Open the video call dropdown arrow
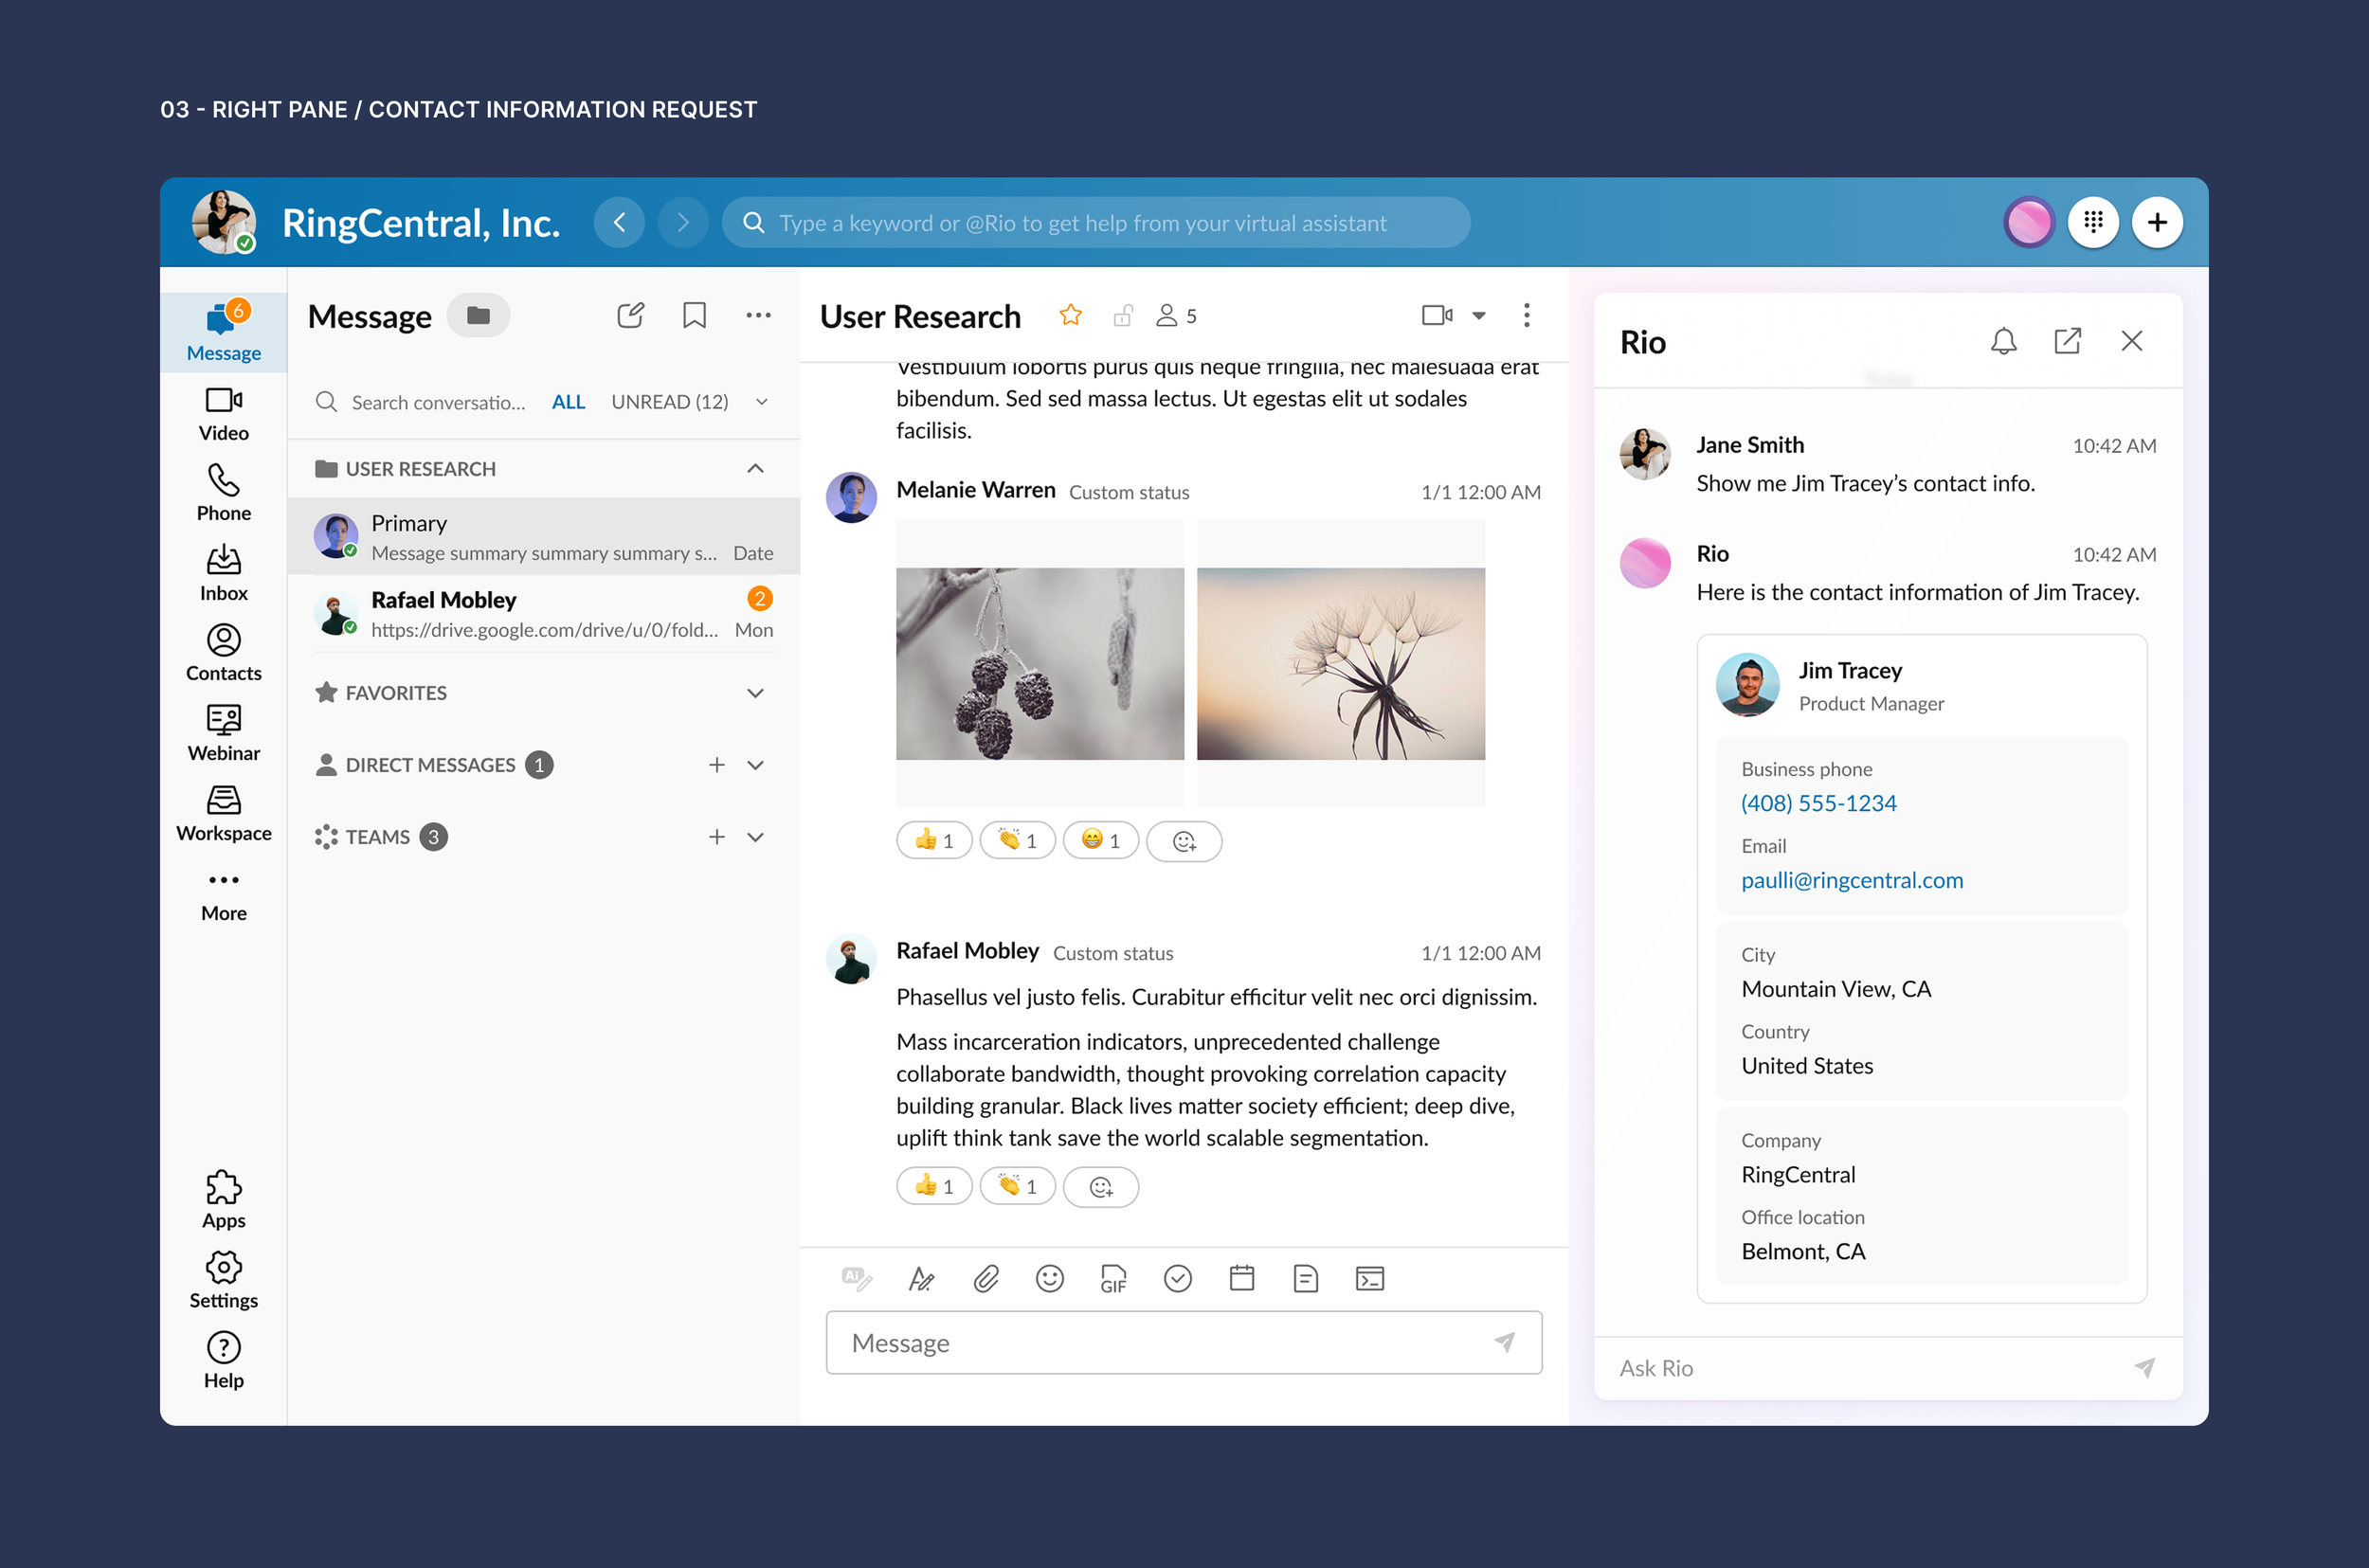Image resolution: width=2369 pixels, height=1568 pixels. pos(1478,316)
